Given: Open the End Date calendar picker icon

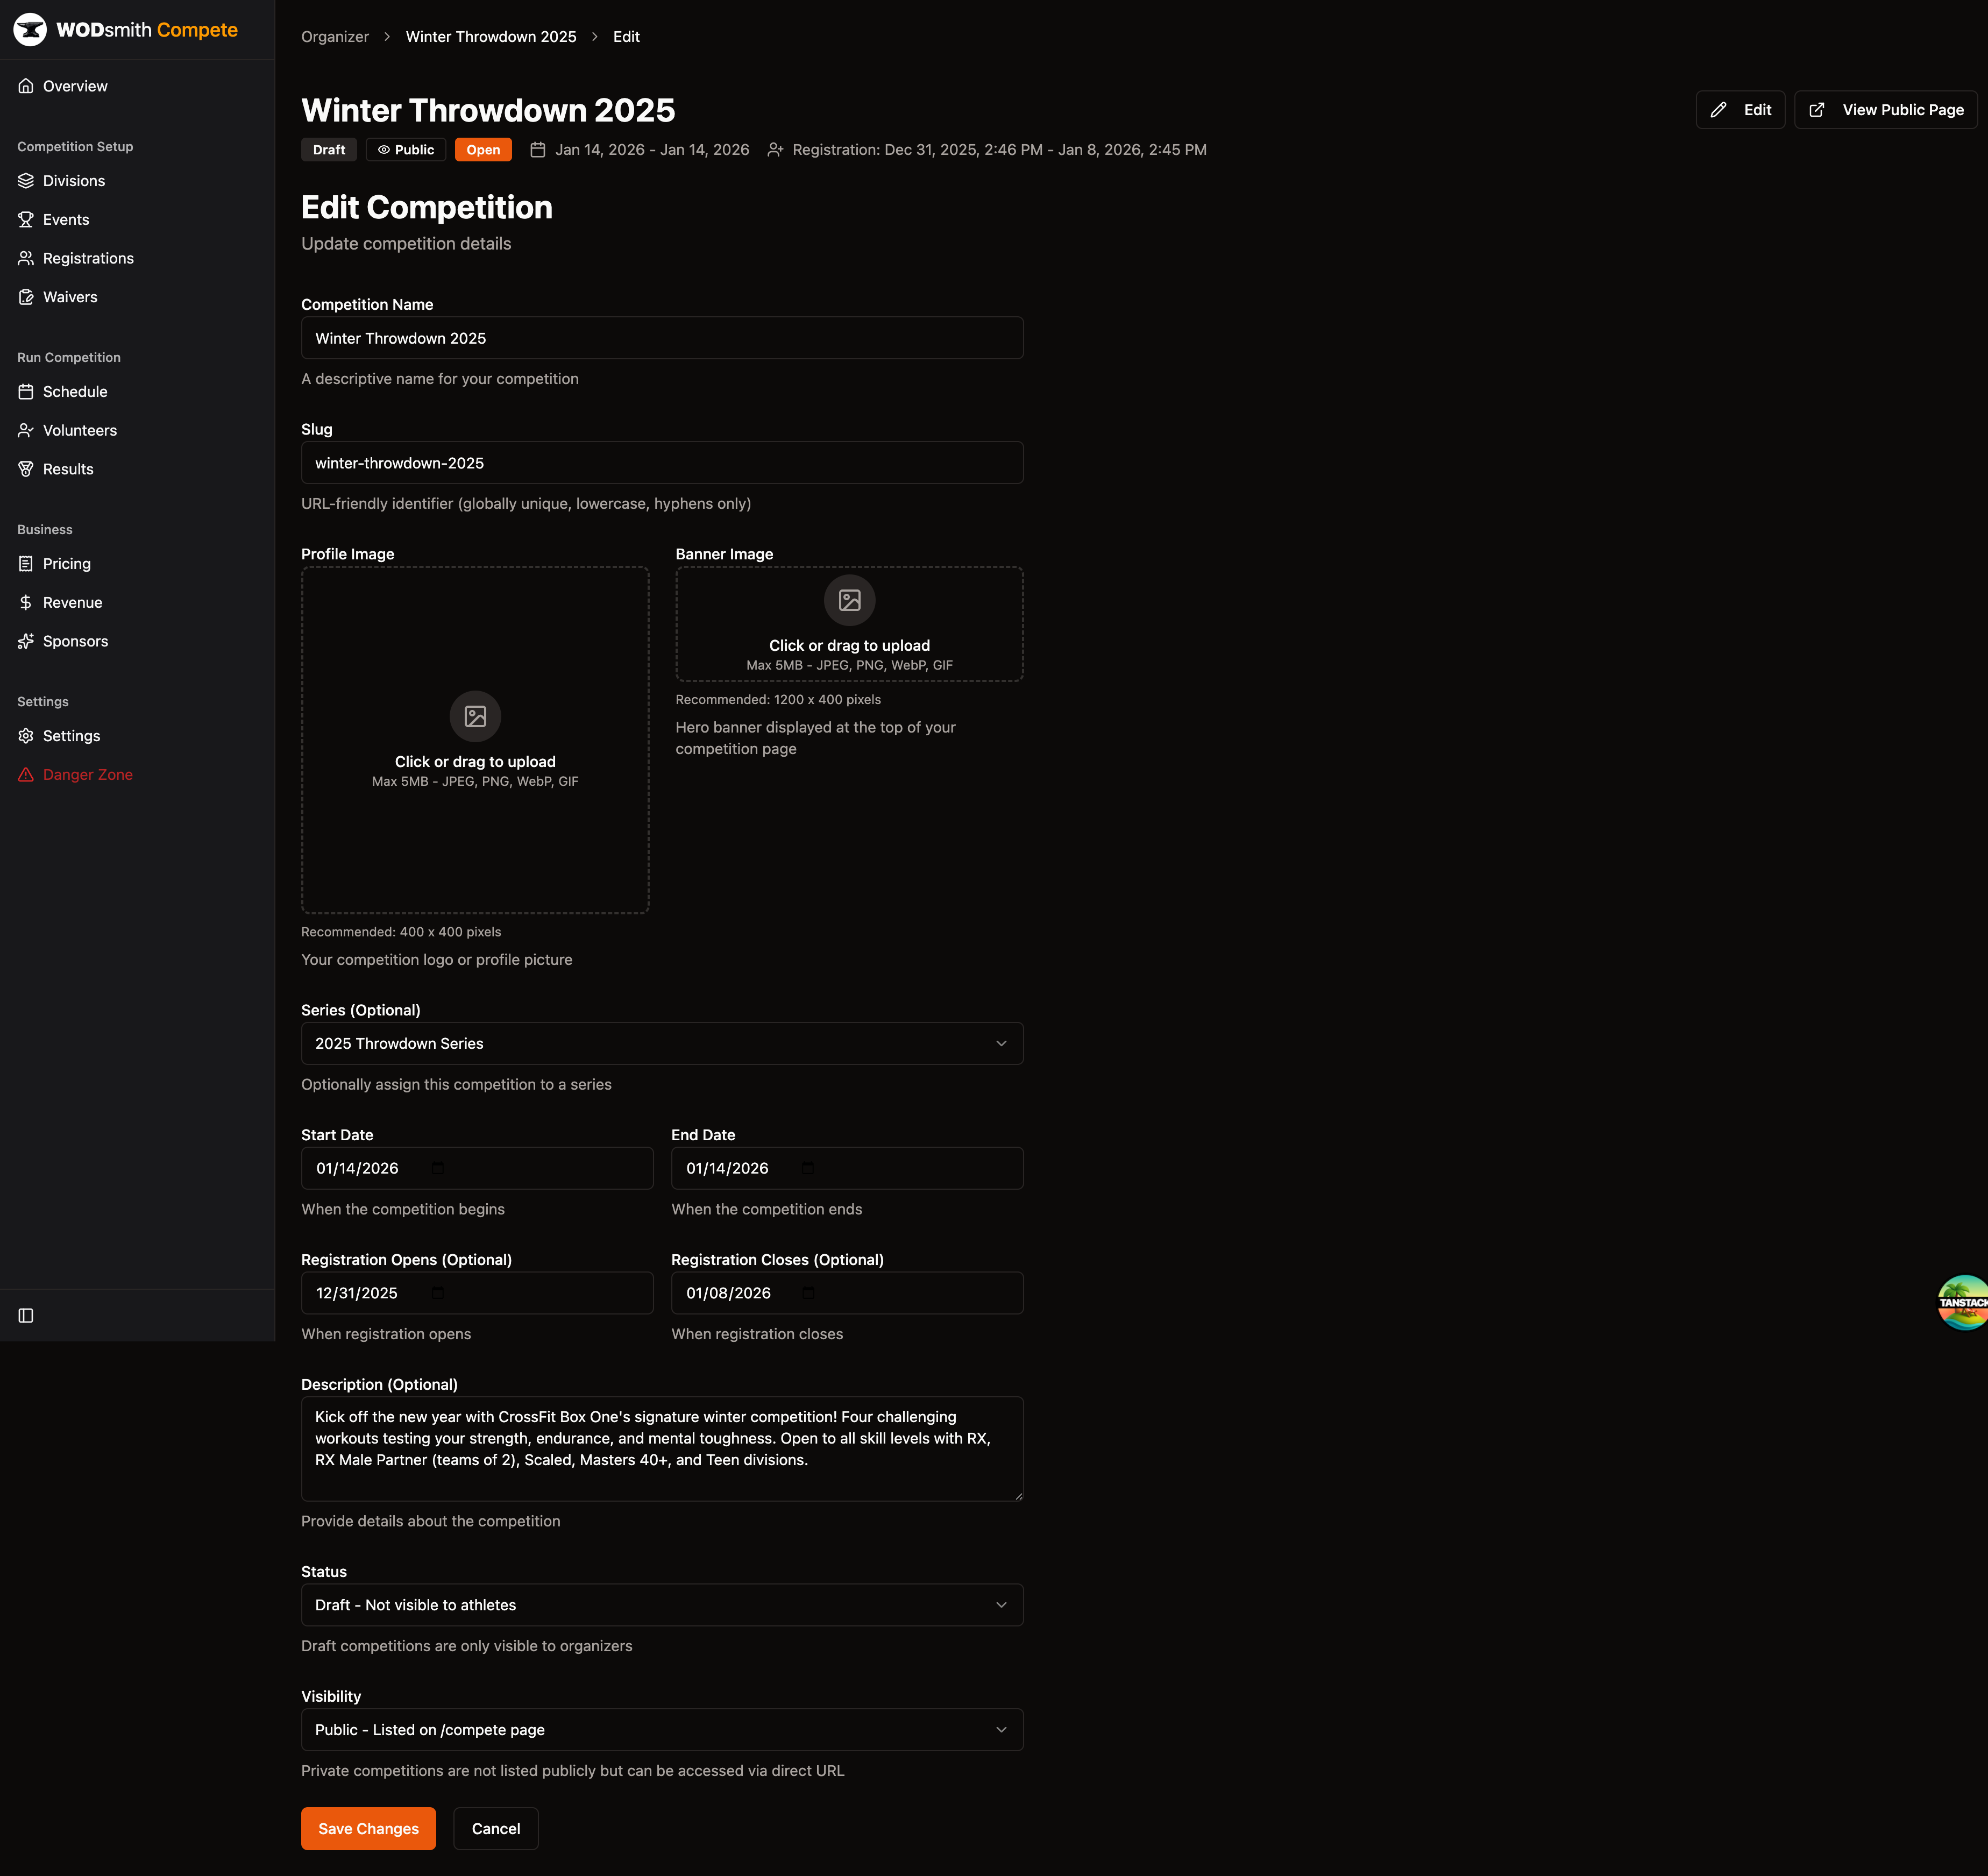Looking at the screenshot, I should [808, 1168].
